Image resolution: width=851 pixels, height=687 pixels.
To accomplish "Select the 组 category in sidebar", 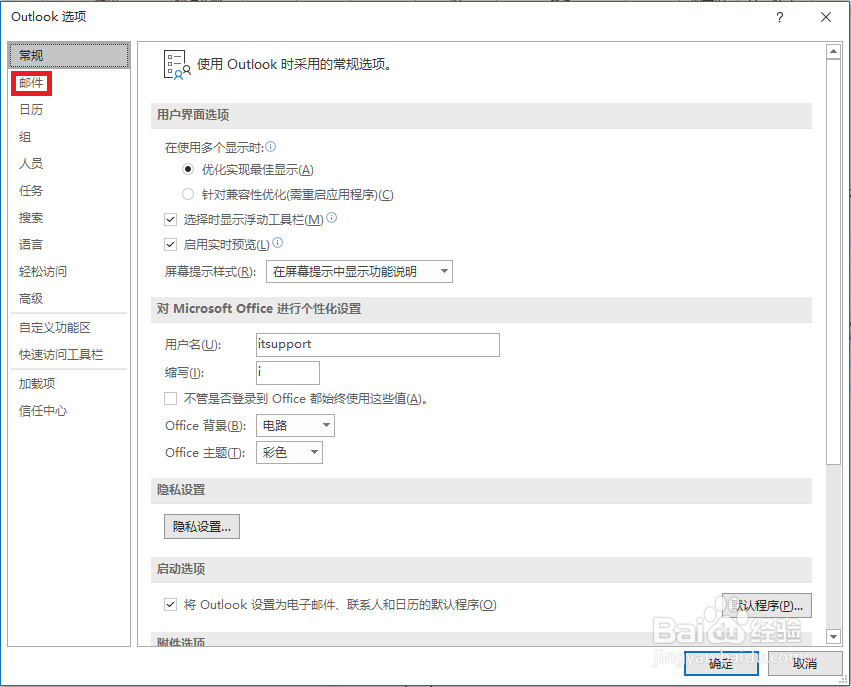I will tap(25, 137).
